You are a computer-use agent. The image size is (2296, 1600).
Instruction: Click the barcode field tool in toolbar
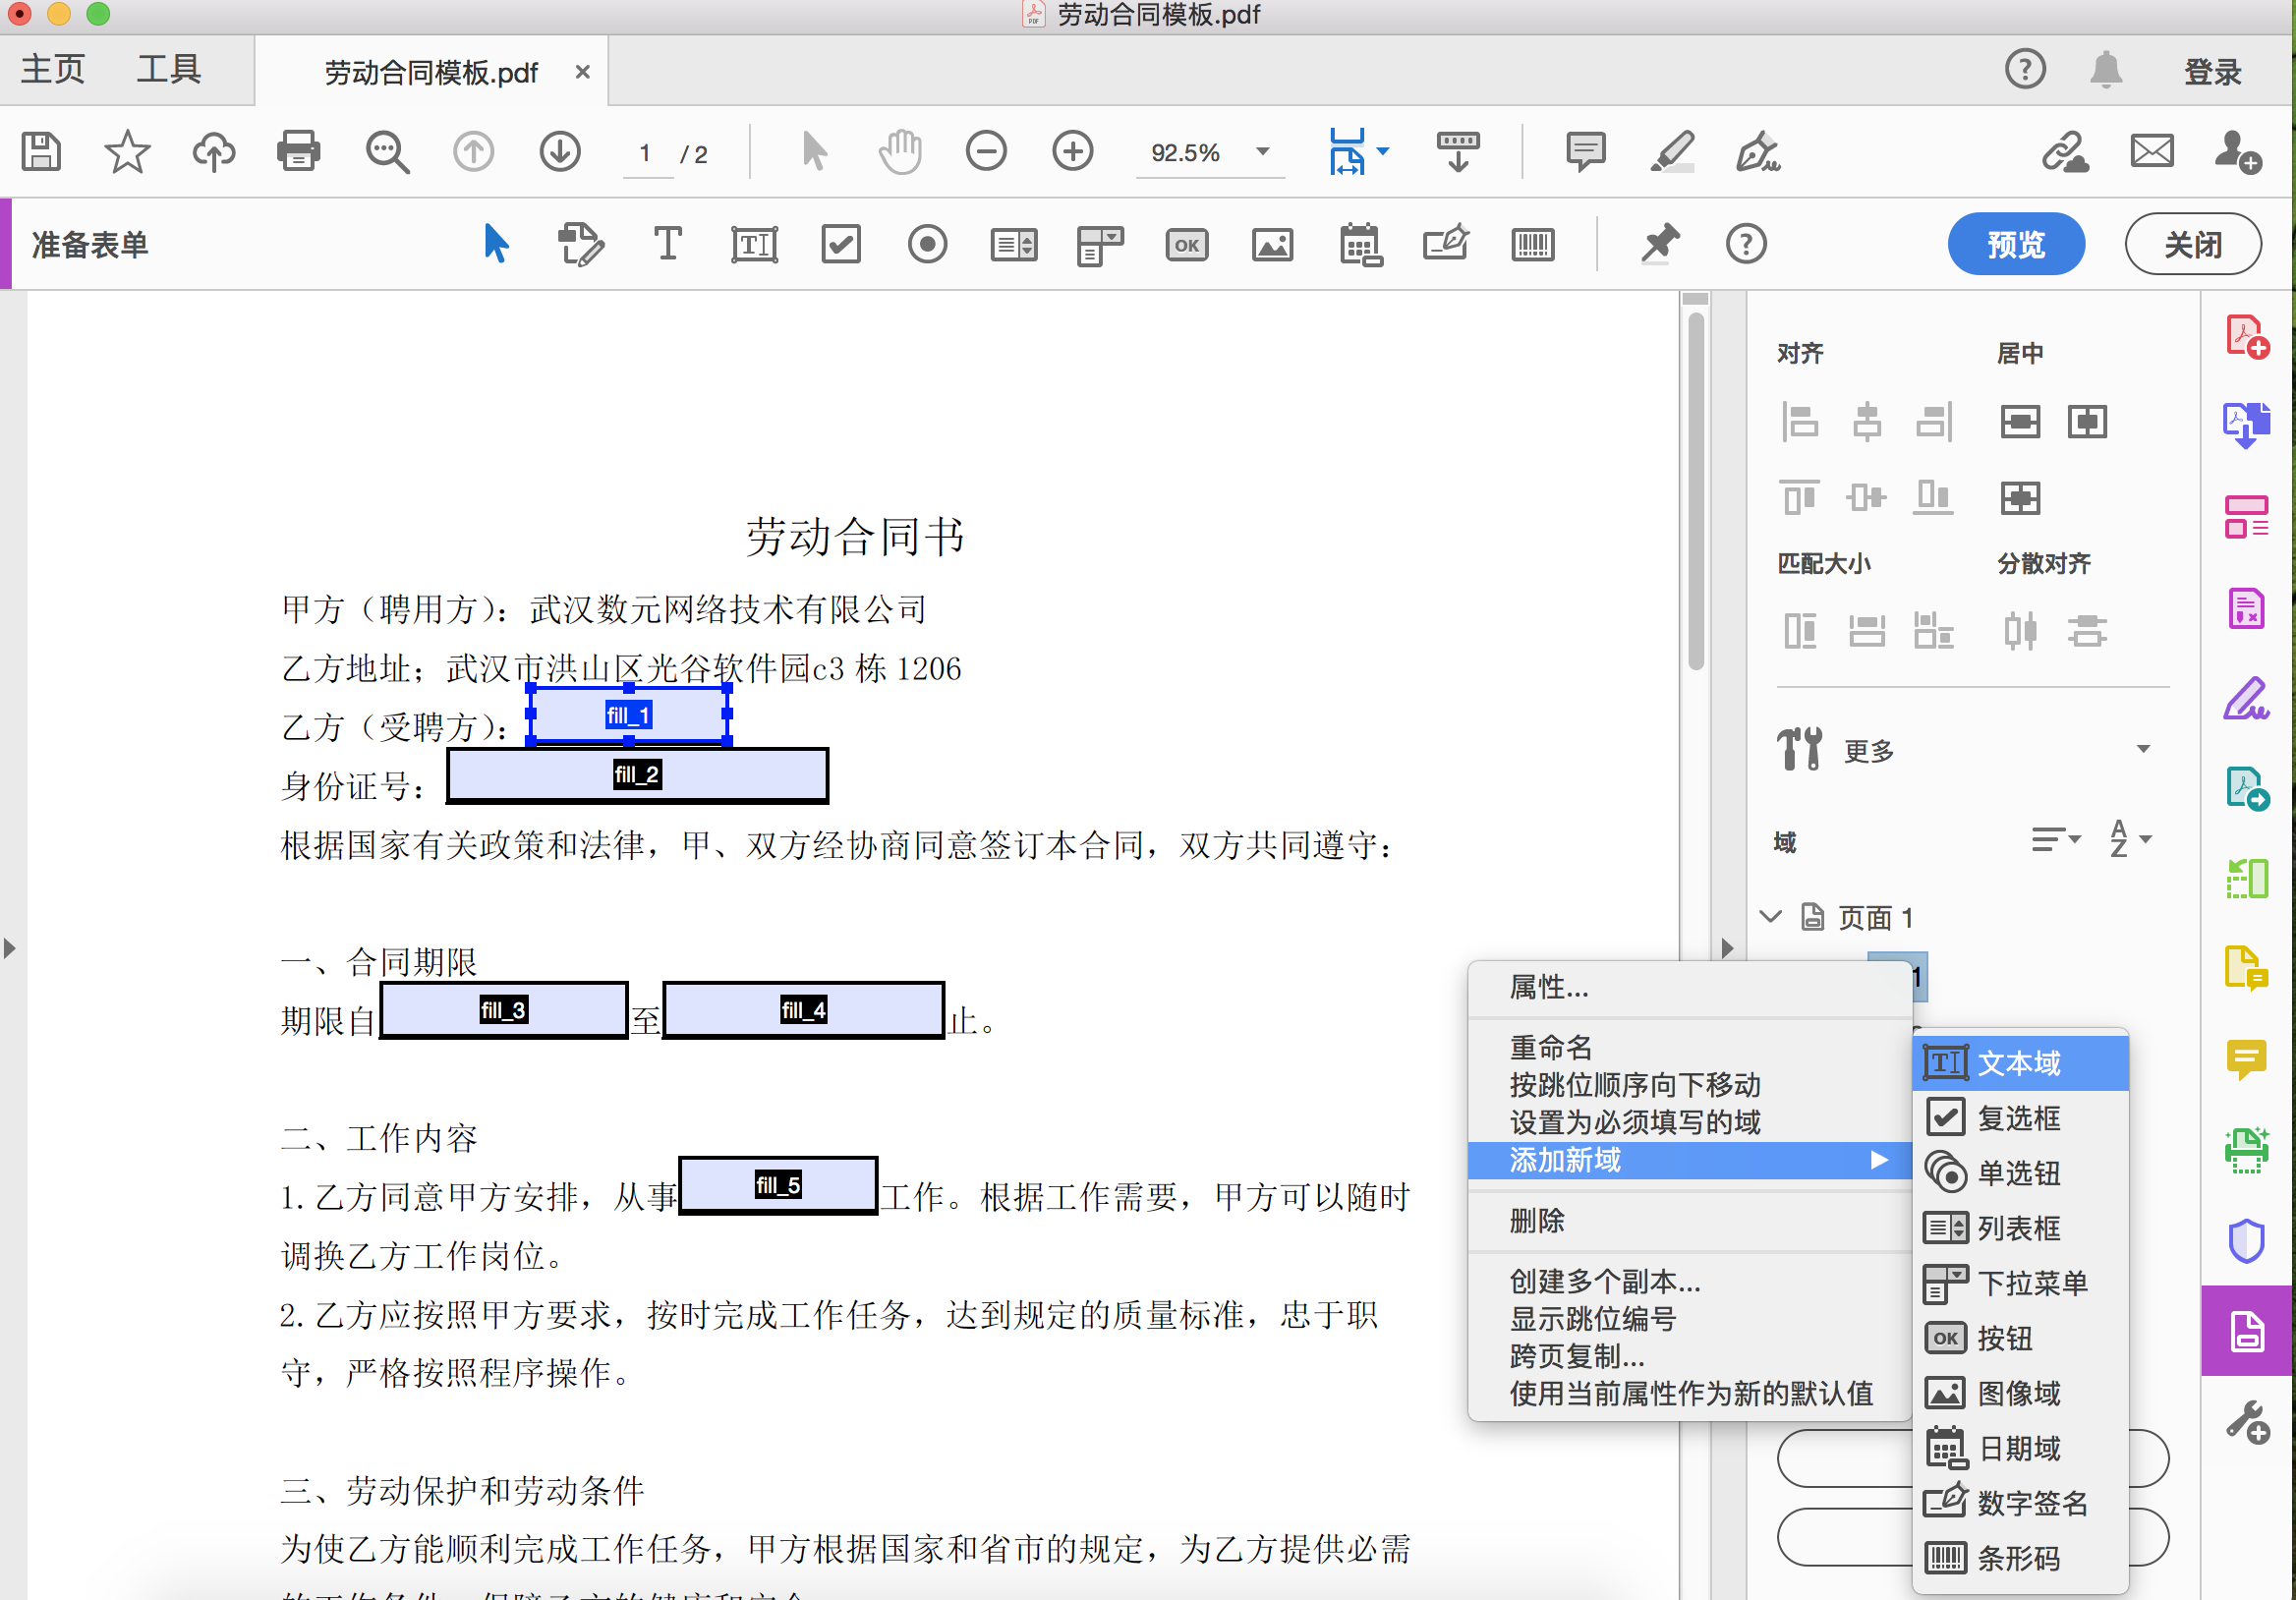(x=1532, y=245)
